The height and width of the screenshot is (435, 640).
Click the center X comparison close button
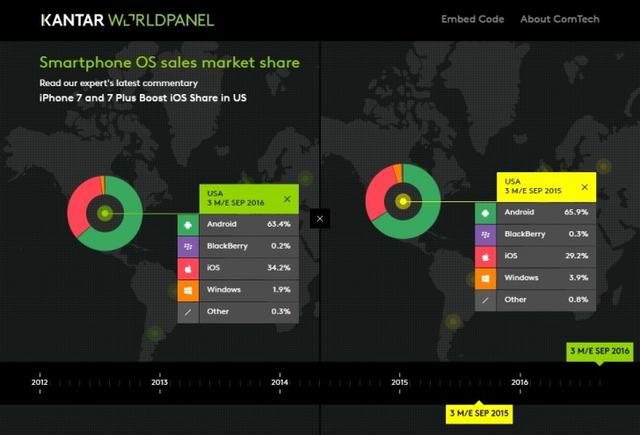(319, 217)
